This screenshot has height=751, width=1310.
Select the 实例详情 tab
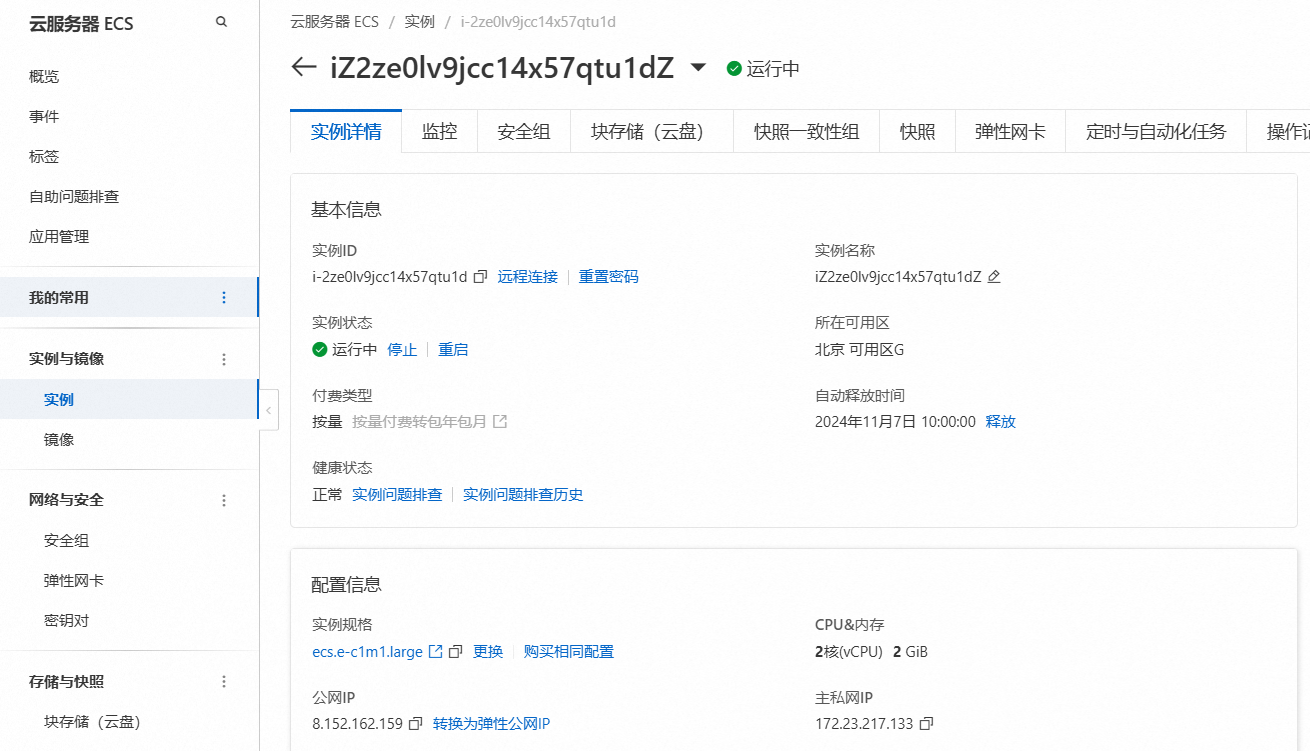(346, 131)
